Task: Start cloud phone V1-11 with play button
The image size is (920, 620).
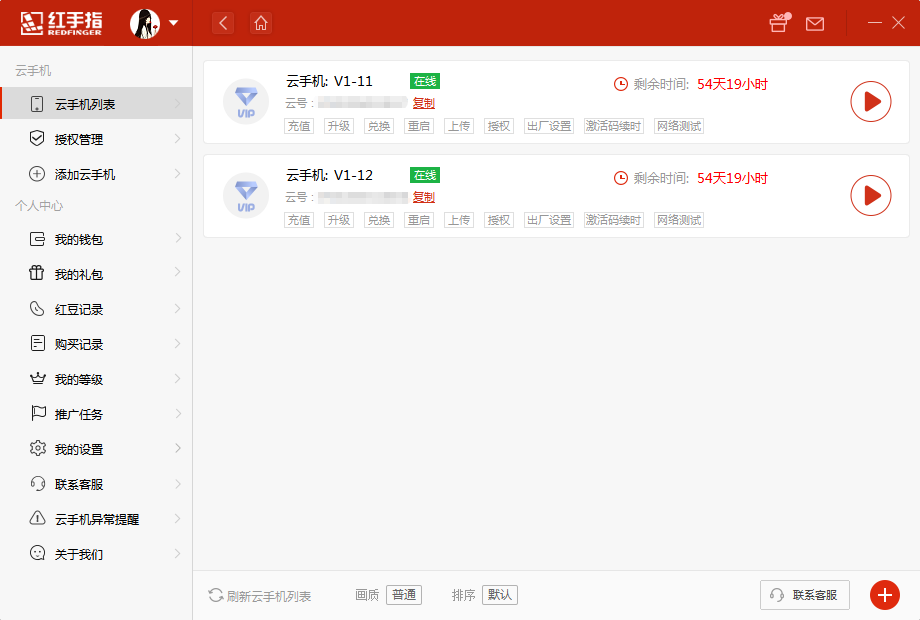Action: click(x=870, y=101)
